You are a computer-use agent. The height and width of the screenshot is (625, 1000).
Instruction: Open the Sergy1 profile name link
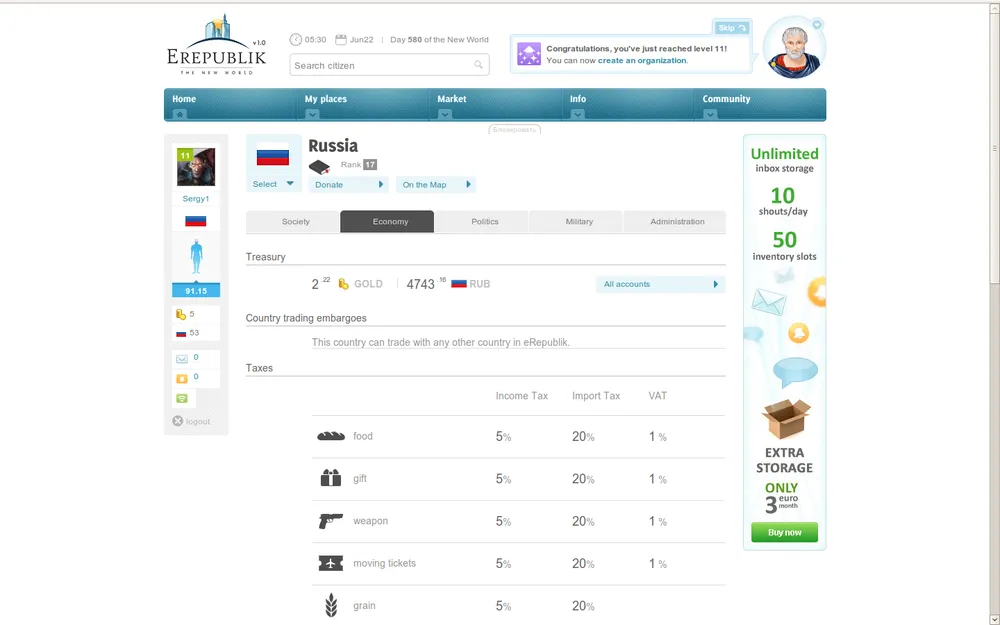(x=196, y=198)
